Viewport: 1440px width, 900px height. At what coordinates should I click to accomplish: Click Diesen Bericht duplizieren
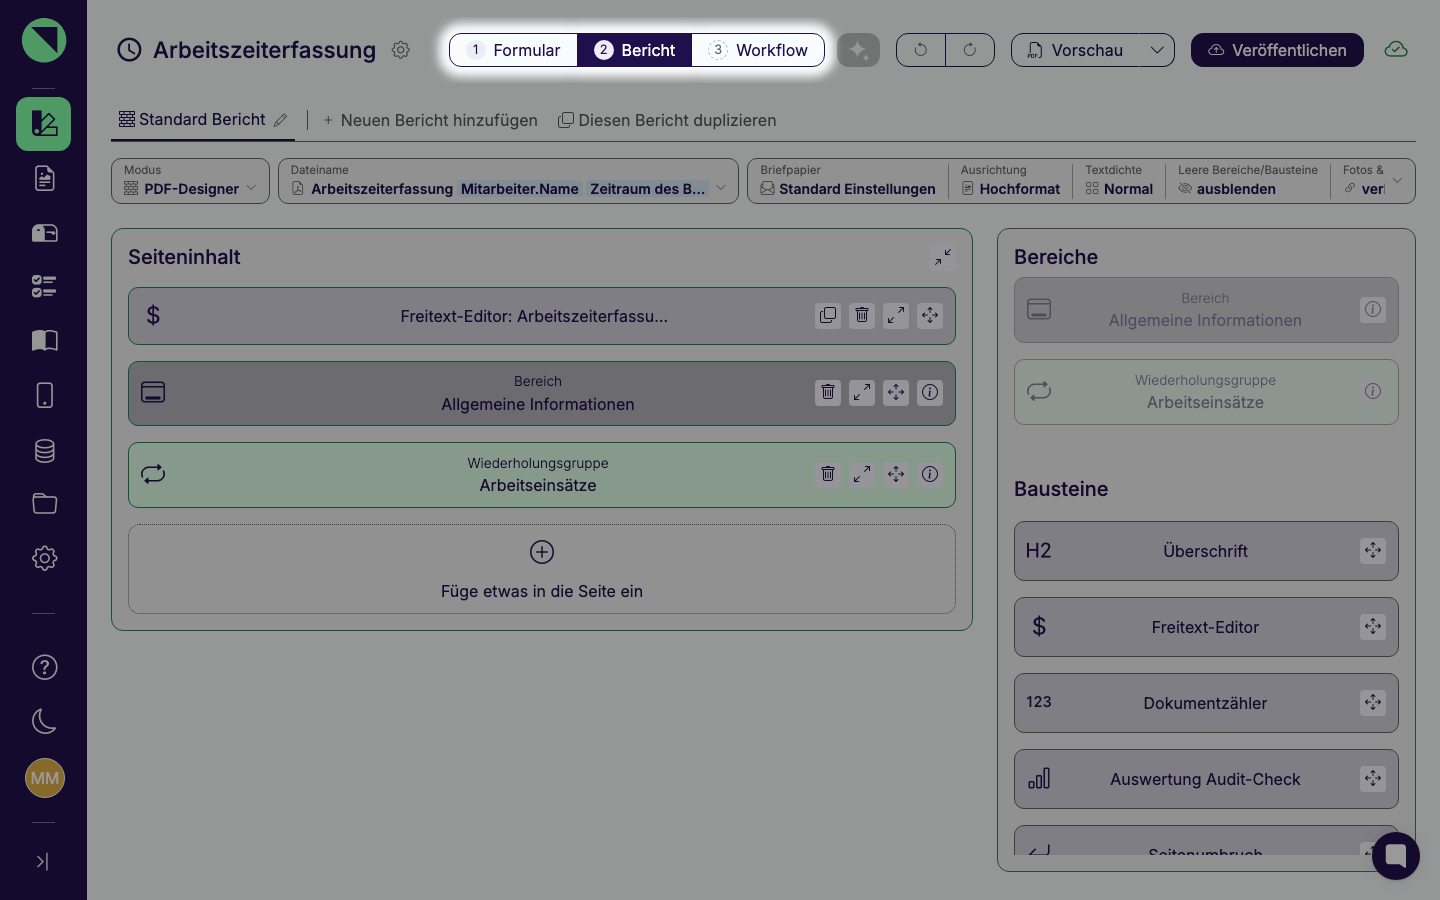click(667, 120)
